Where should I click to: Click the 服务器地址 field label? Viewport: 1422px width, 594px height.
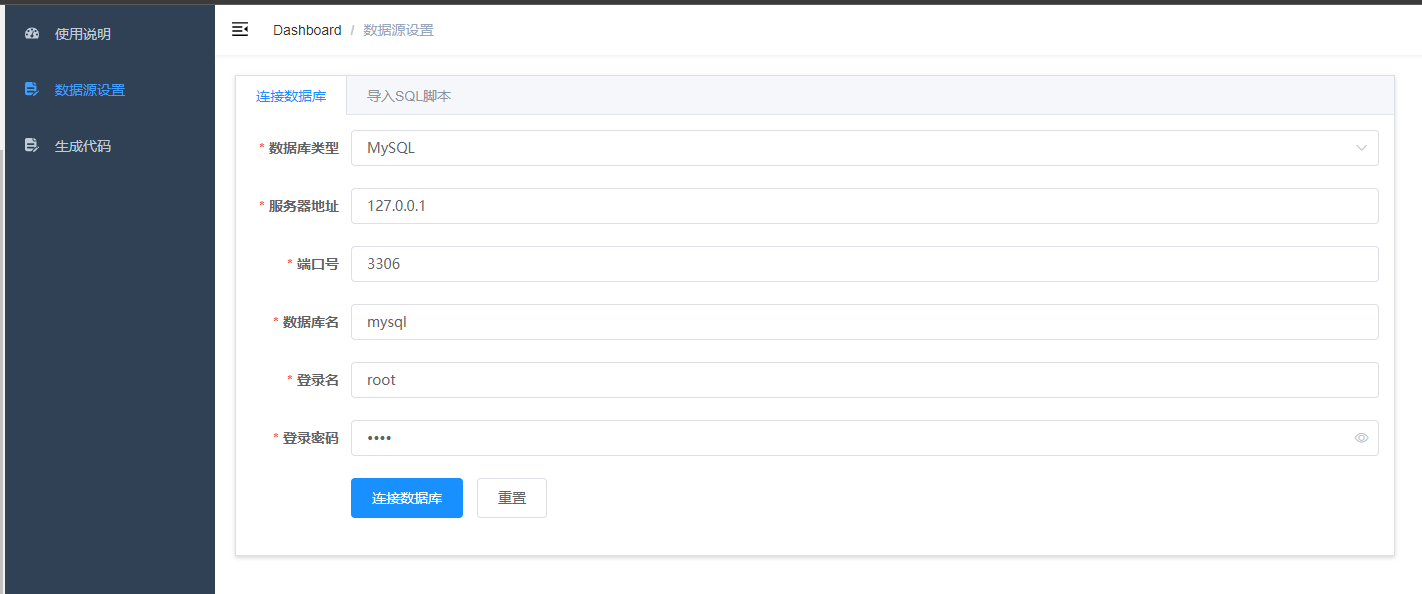click(x=304, y=206)
